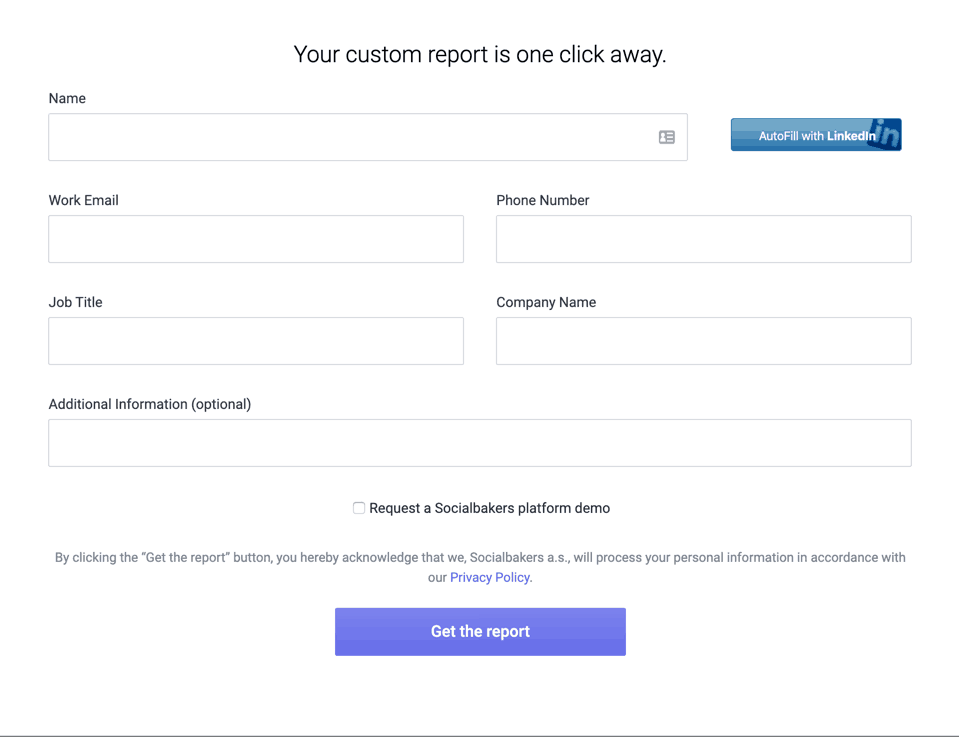Viewport: 959px width, 737px height.
Task: Click the "Phone Number" label
Action: click(542, 200)
